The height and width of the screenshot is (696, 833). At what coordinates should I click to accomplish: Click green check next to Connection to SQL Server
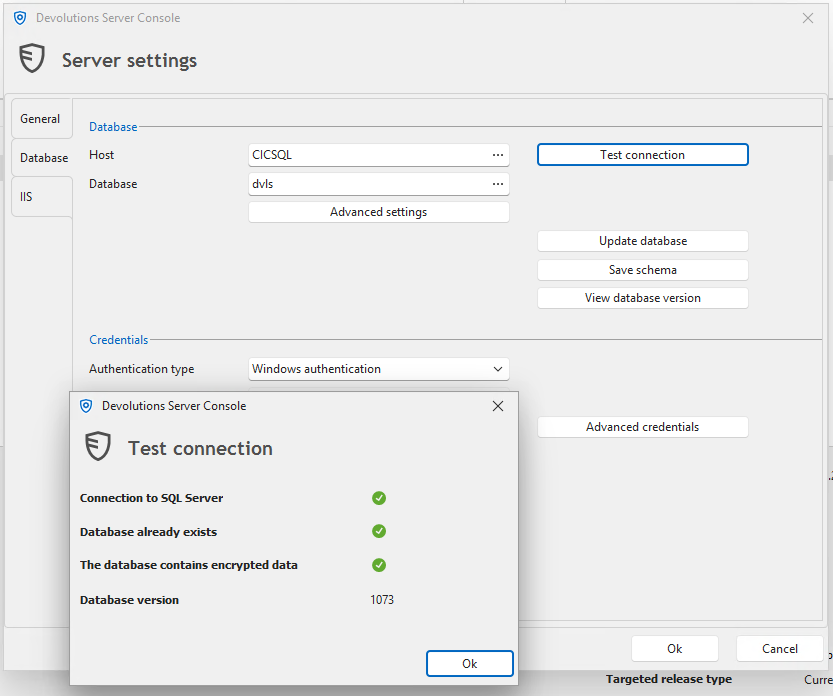(379, 498)
